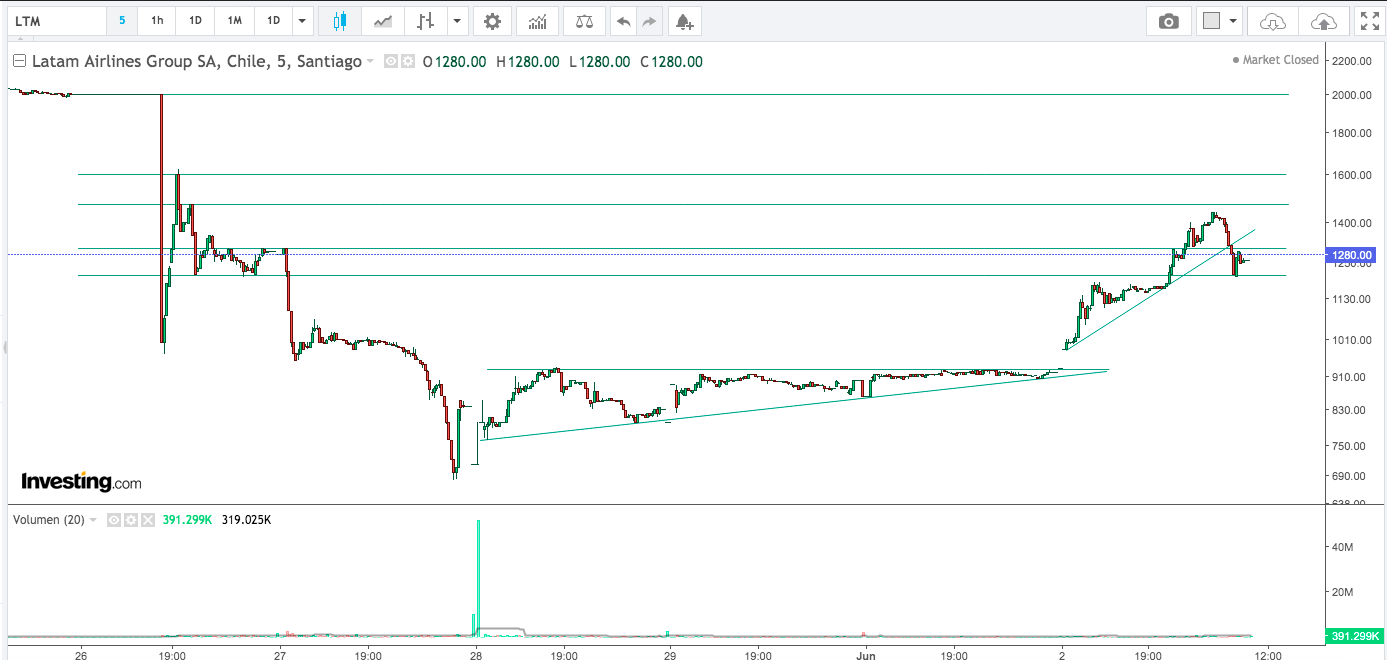The width and height of the screenshot is (1387, 660).
Task: Open the time interval dropdown arrow
Action: click(x=304, y=21)
